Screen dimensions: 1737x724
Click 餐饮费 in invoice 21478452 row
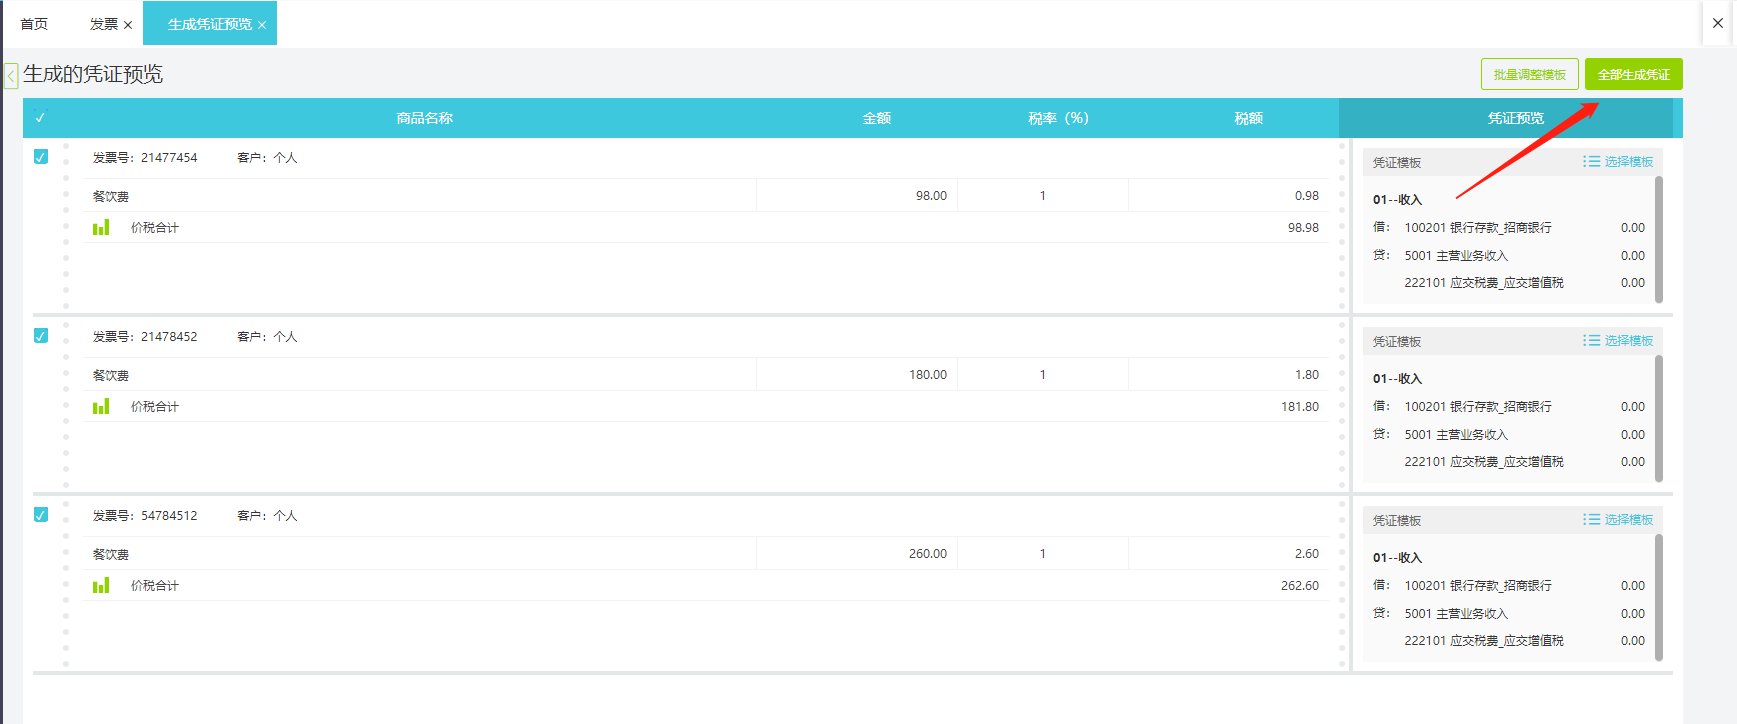point(111,376)
